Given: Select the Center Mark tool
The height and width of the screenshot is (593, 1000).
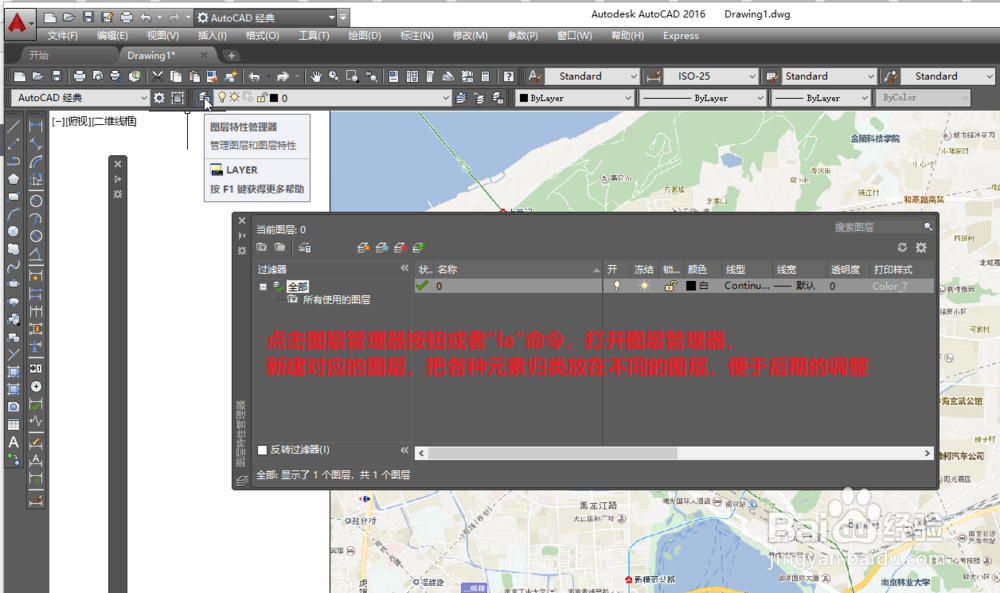Looking at the screenshot, I should pos(36,386).
